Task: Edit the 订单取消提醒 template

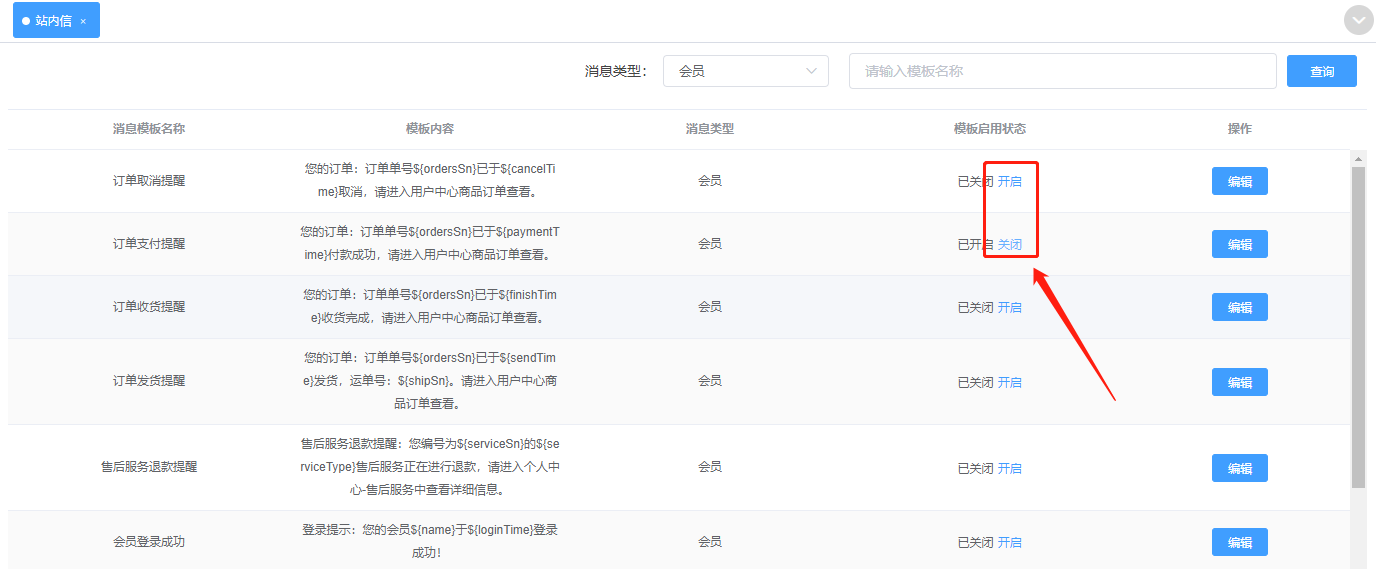Action: (x=1240, y=181)
